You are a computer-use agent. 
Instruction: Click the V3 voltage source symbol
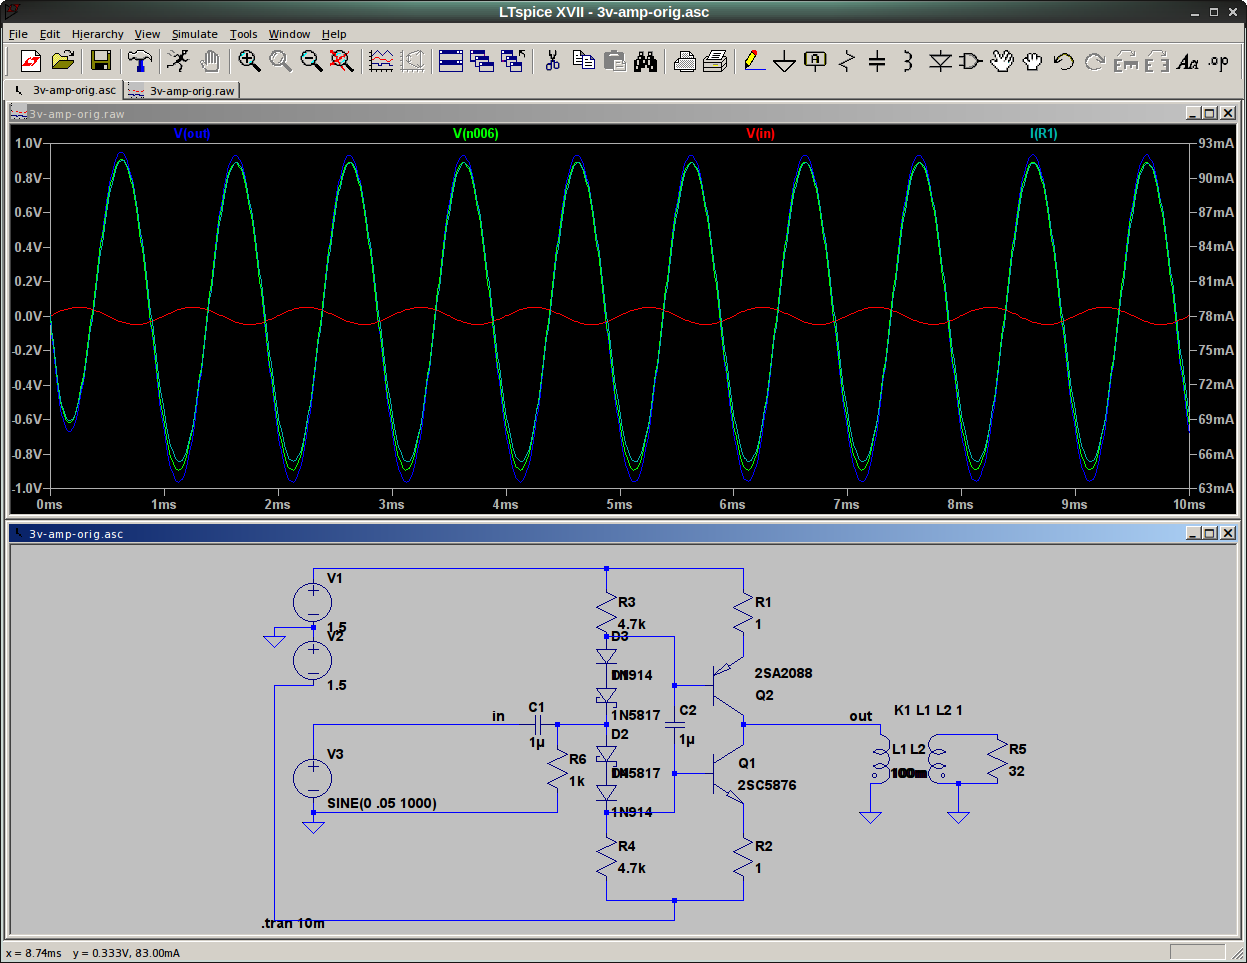click(x=312, y=778)
